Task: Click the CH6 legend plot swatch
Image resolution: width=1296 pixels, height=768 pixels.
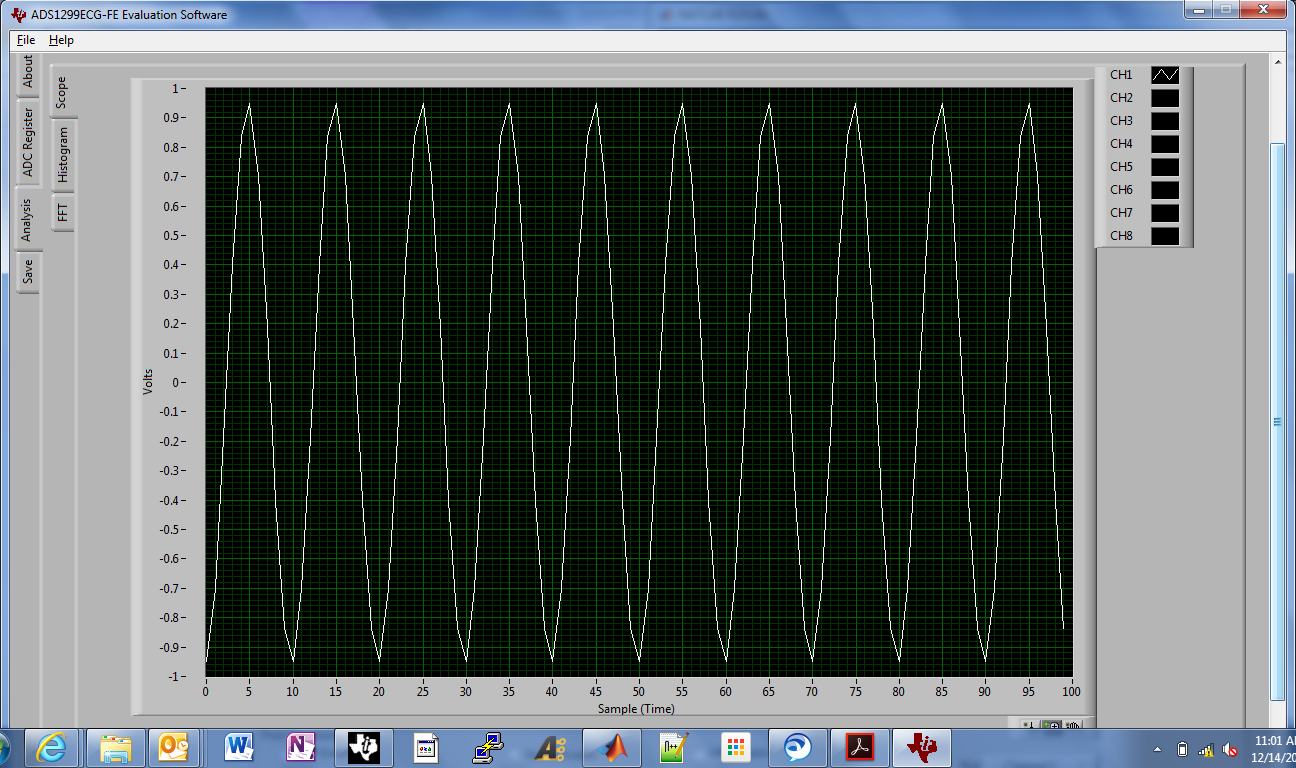Action: coord(1165,190)
